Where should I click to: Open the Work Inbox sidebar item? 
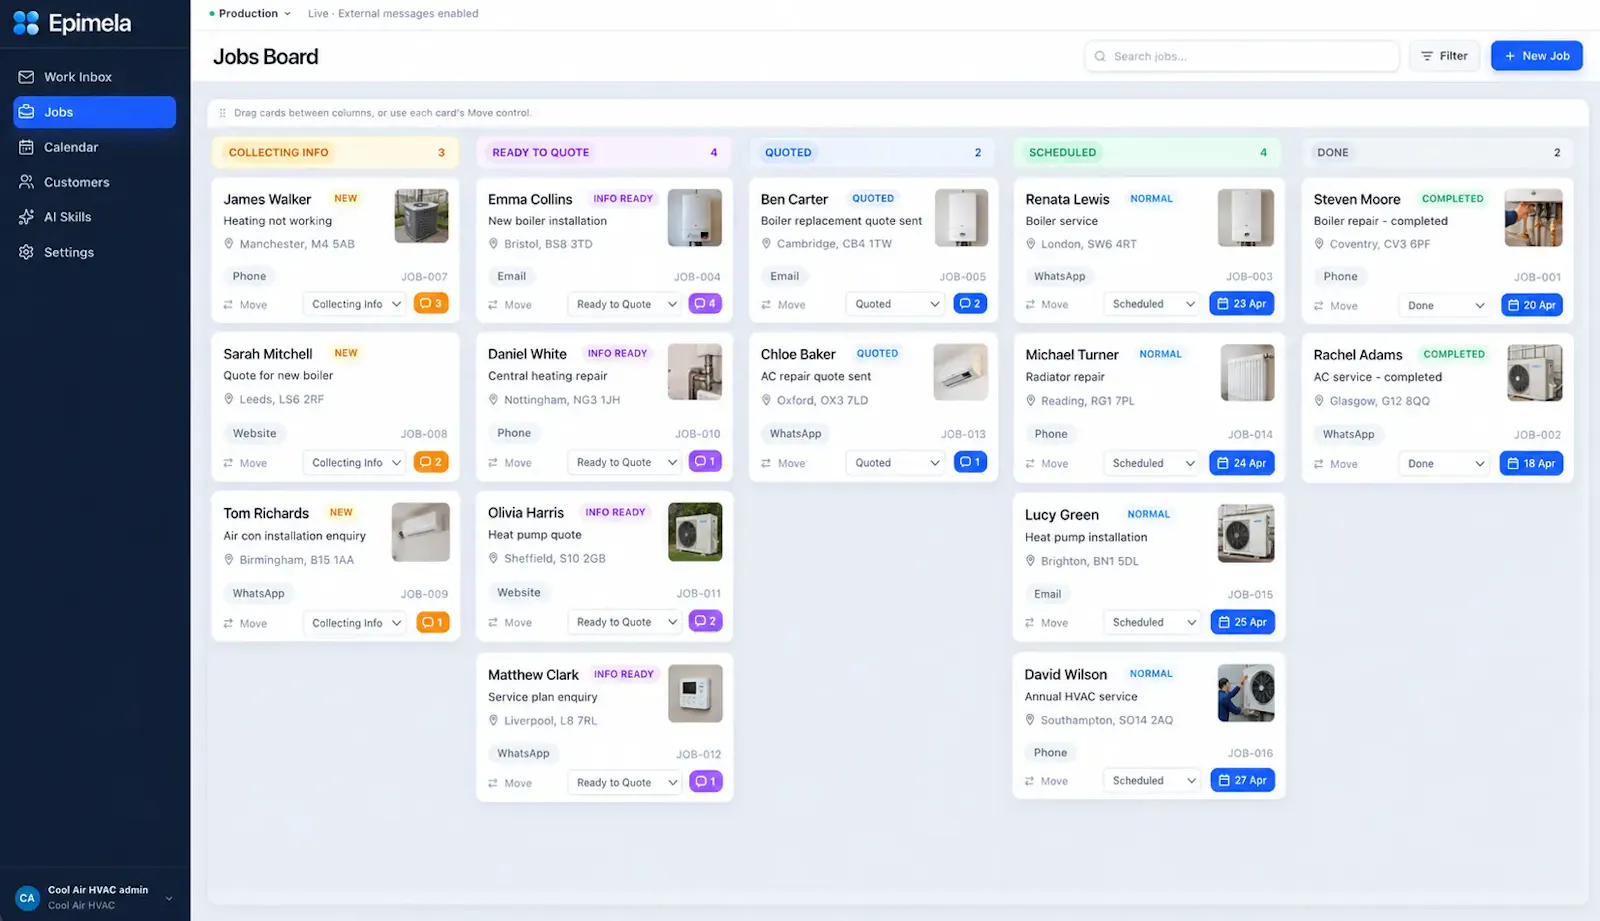pyautogui.click(x=94, y=77)
